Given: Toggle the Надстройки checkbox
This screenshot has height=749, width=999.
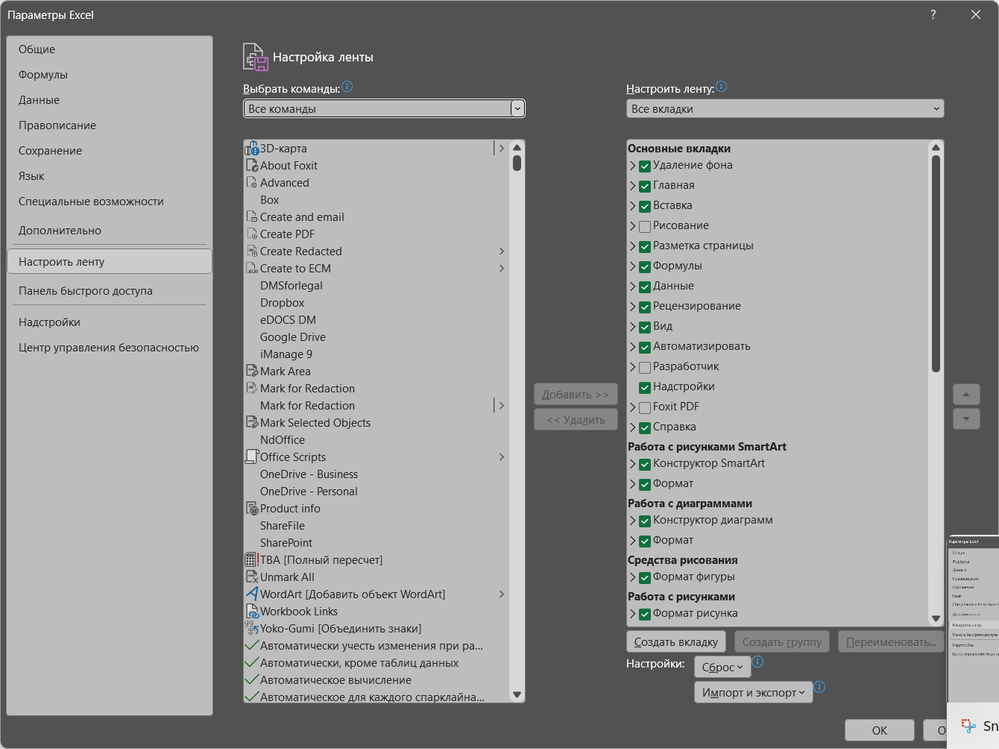Looking at the screenshot, I should tap(645, 387).
